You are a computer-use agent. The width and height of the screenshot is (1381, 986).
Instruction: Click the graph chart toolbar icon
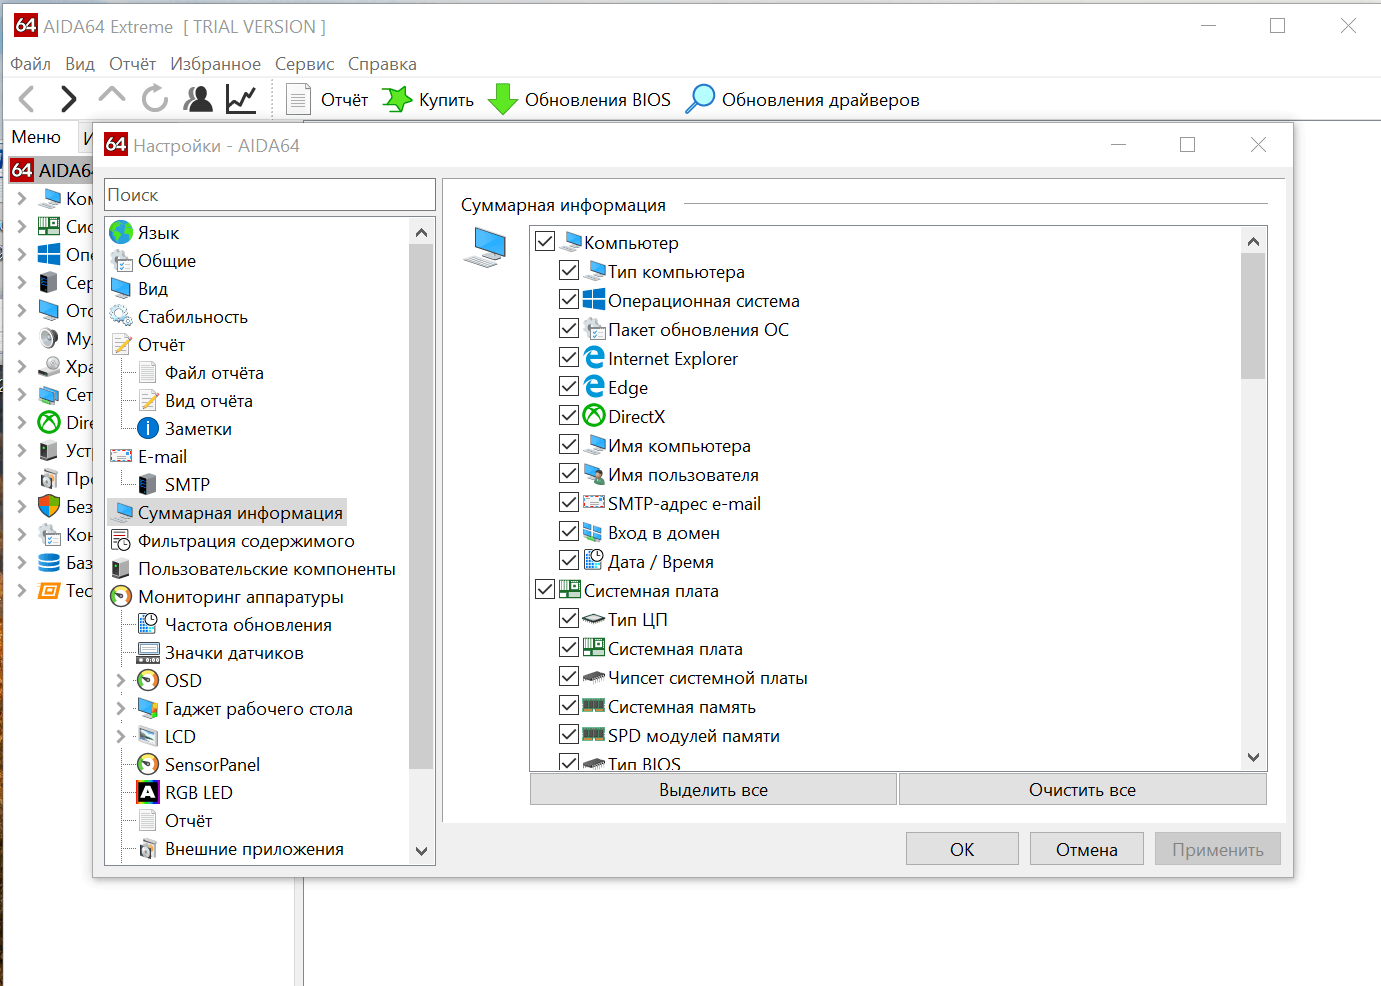(x=241, y=99)
